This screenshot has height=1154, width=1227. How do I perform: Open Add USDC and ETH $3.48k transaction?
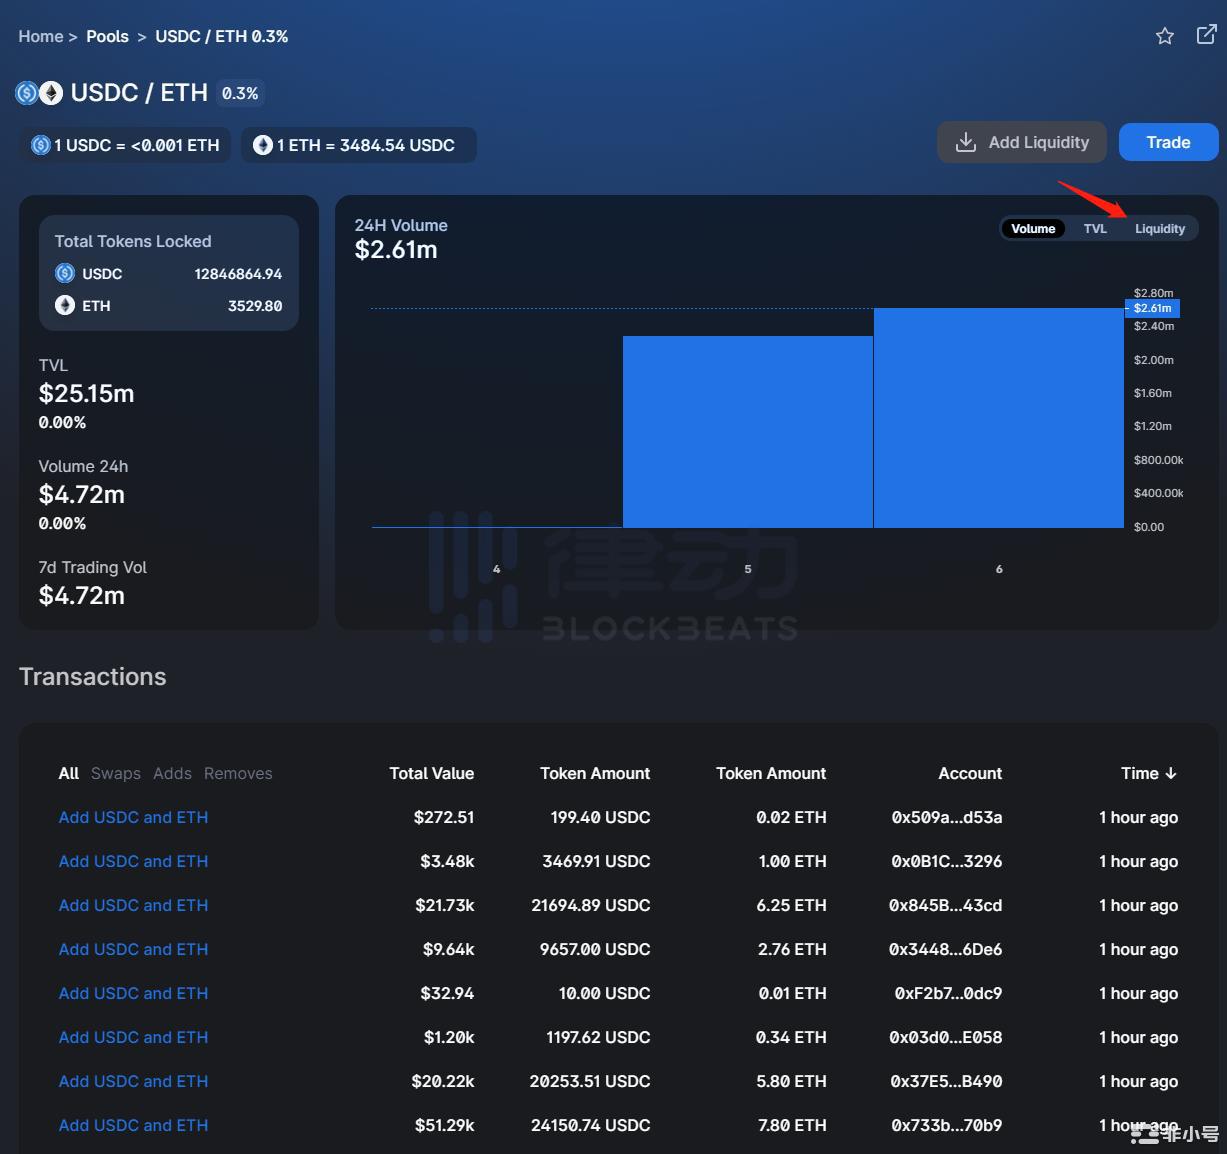[134, 861]
